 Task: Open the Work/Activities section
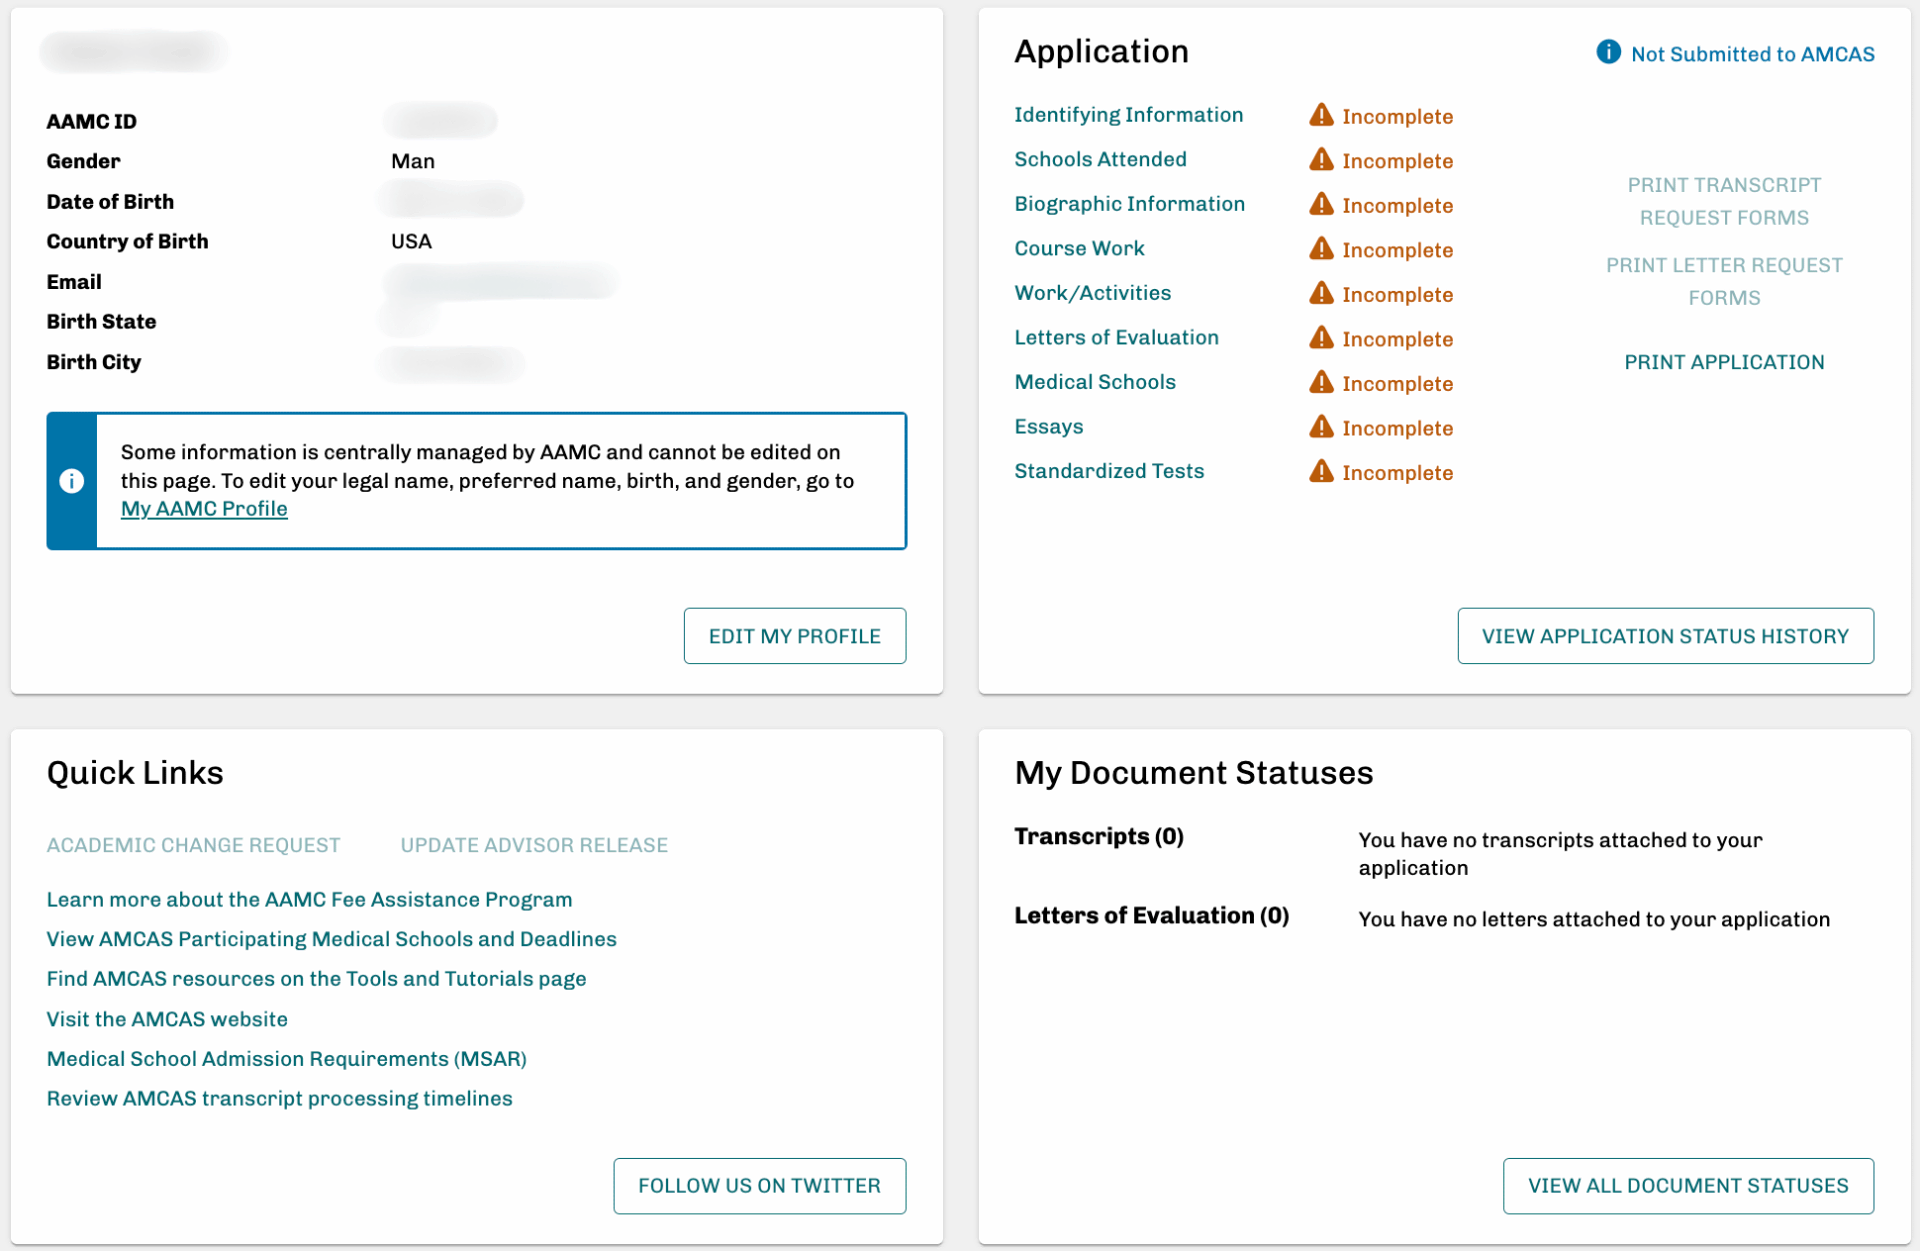point(1092,292)
